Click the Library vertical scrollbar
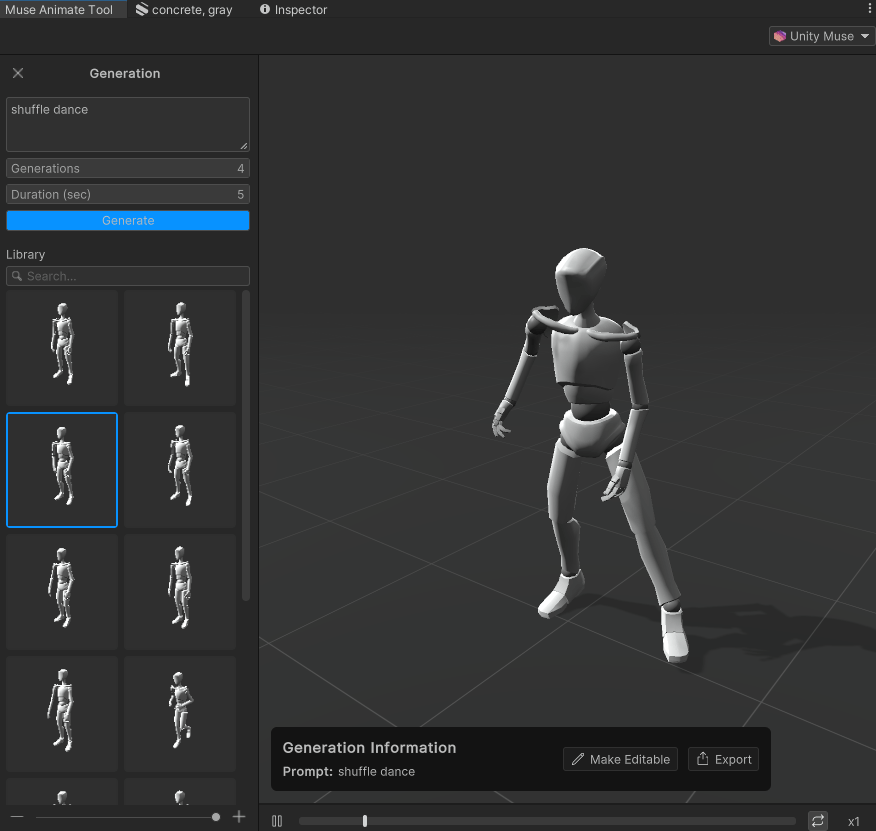Viewport: 876px width, 831px height. point(246,445)
